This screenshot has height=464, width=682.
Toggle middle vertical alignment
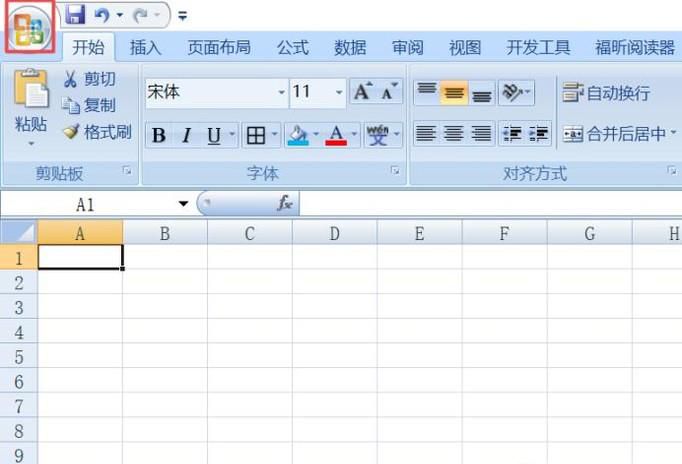coord(454,92)
